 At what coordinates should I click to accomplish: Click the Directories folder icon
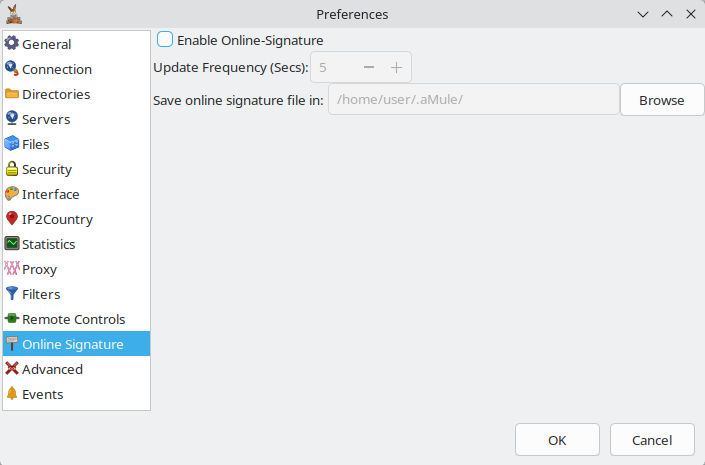coord(12,94)
